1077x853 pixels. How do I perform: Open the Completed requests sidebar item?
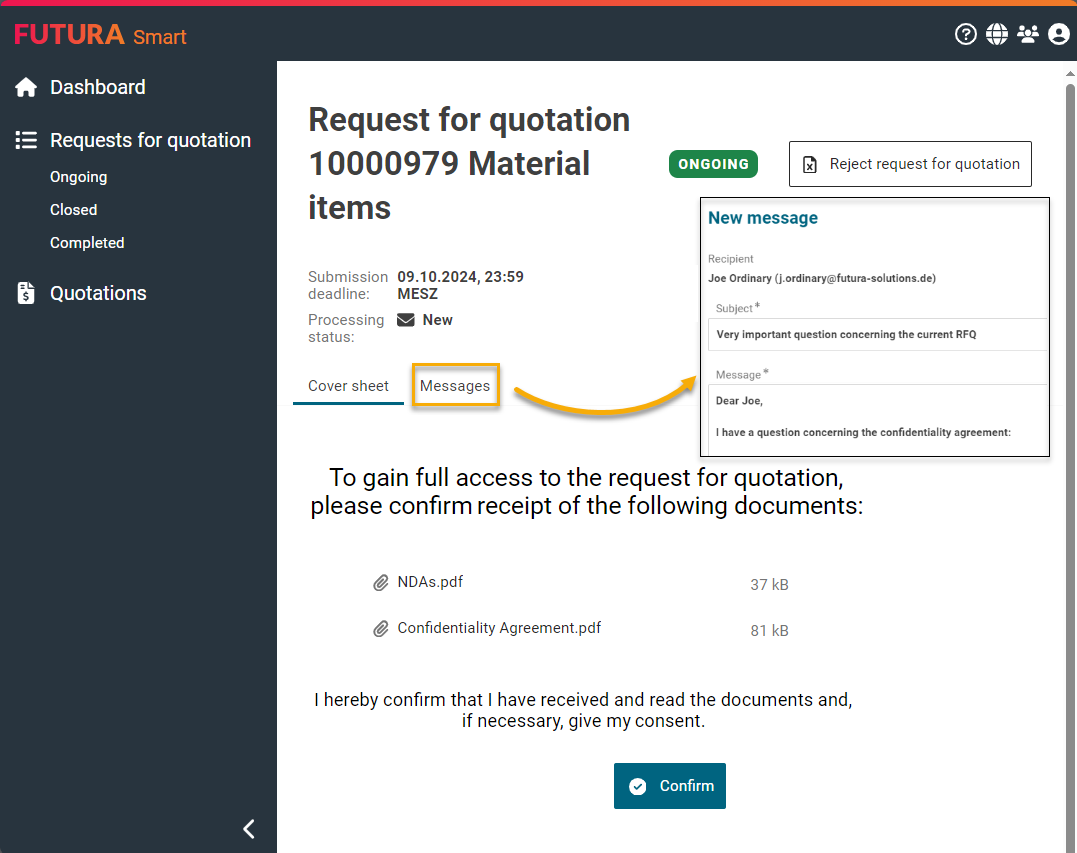(x=87, y=243)
